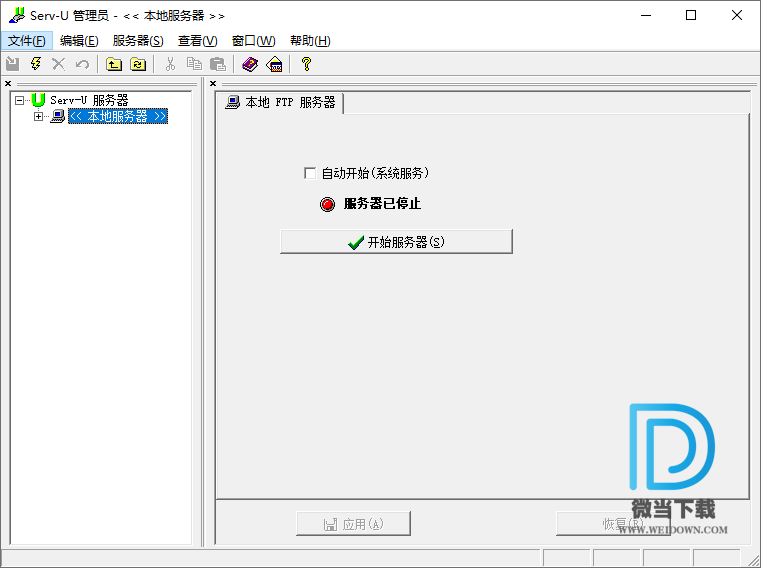Click the copy pages toolbar icon
Viewport: 761px width, 568px height.
(x=195, y=64)
